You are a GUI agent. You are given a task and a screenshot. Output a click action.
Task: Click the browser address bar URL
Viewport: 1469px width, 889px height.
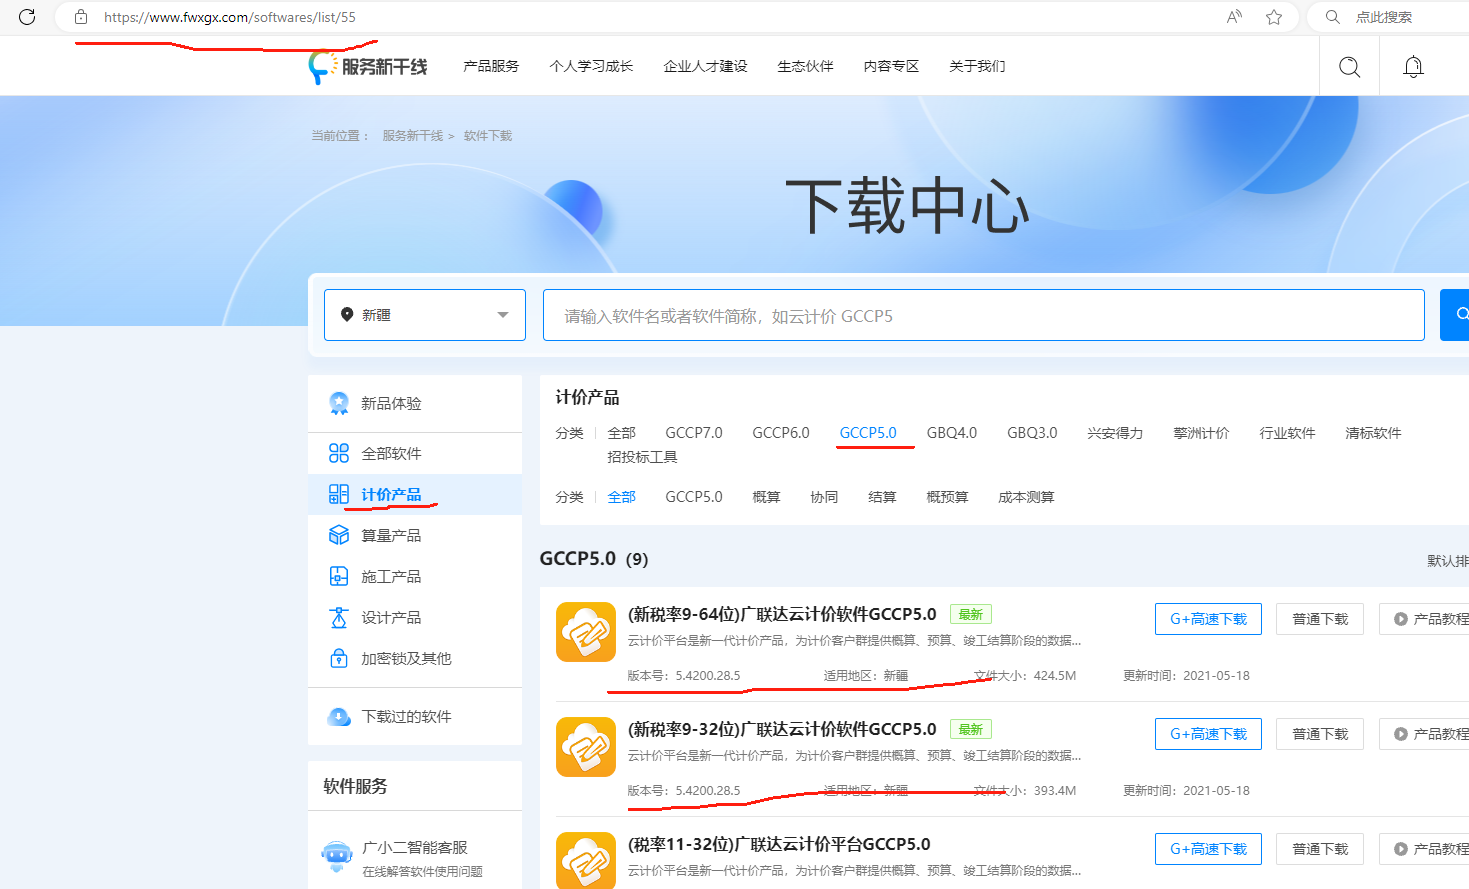[x=230, y=17]
